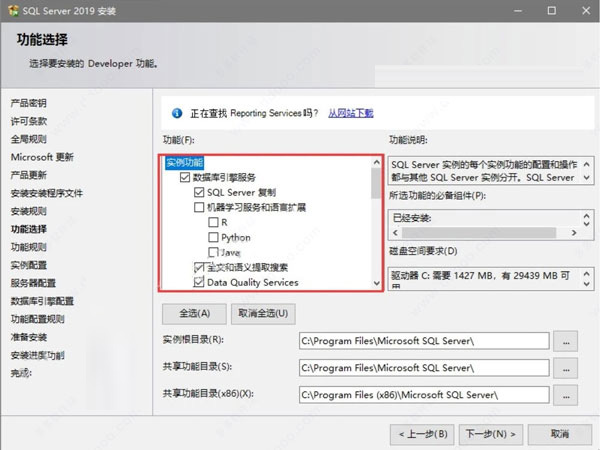
Task: Select 全局规则 step in sidebar
Action: coord(29,139)
